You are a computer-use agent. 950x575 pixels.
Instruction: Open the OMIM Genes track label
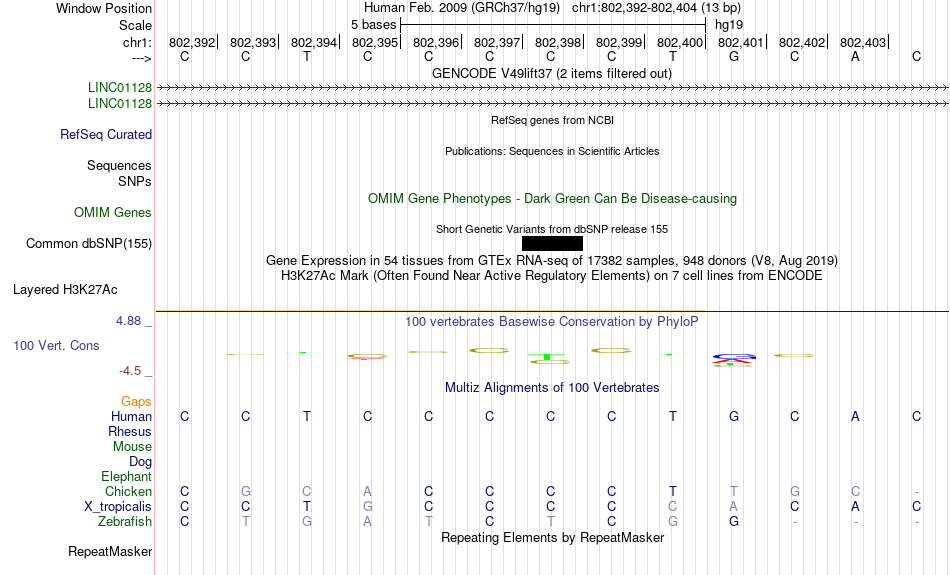click(113, 213)
